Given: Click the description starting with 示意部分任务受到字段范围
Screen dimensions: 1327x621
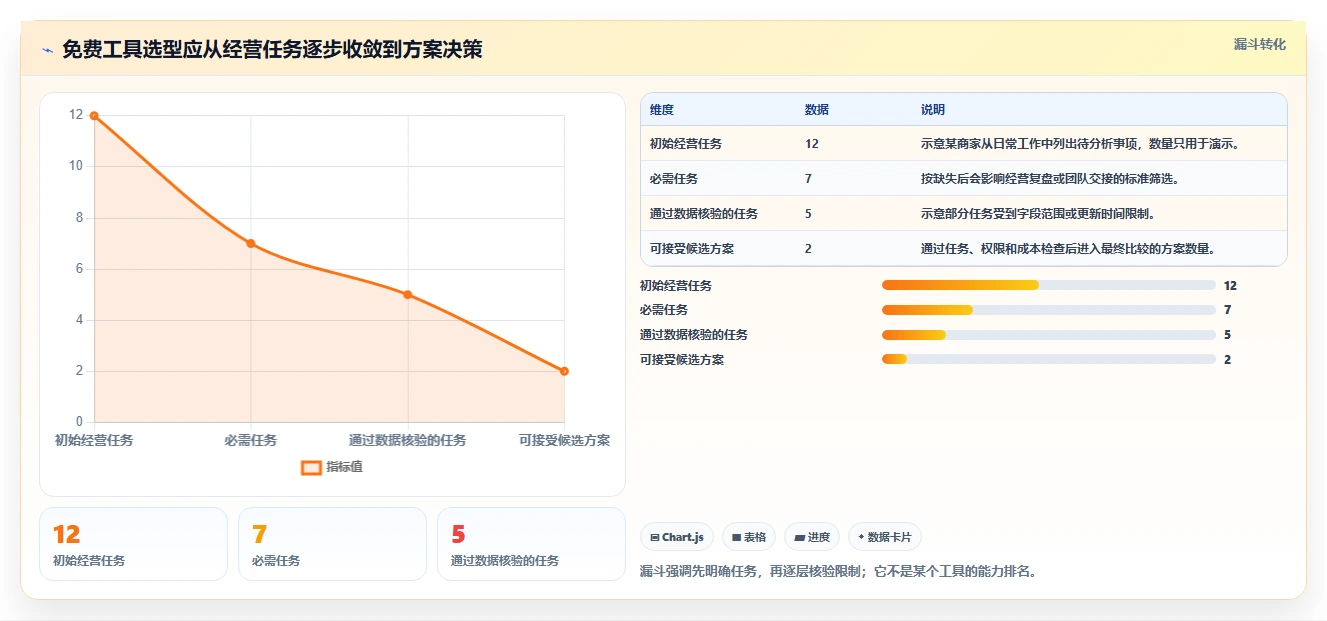Looking at the screenshot, I should pyautogui.click(x=1039, y=214).
